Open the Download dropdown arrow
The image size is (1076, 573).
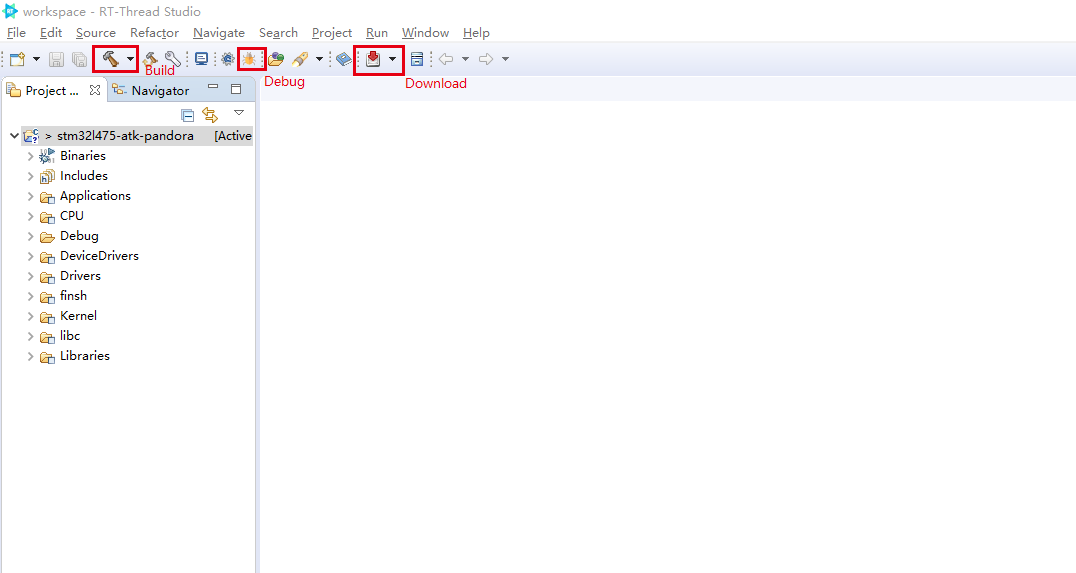tap(393, 59)
